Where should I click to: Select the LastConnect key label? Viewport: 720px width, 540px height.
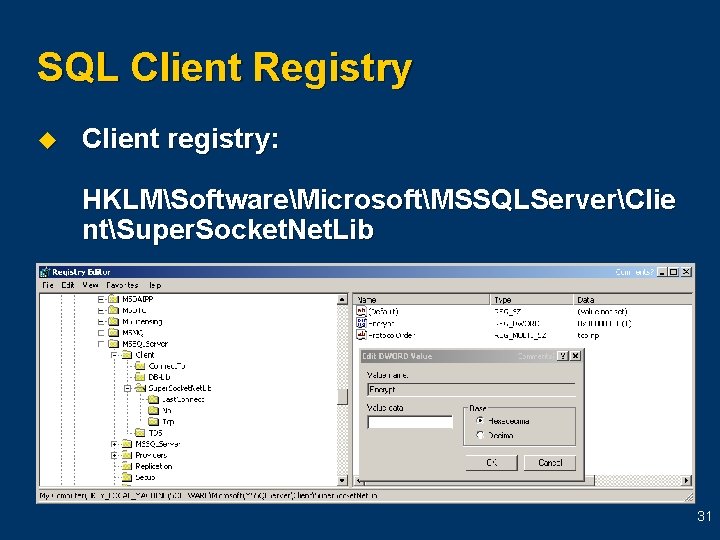[183, 399]
